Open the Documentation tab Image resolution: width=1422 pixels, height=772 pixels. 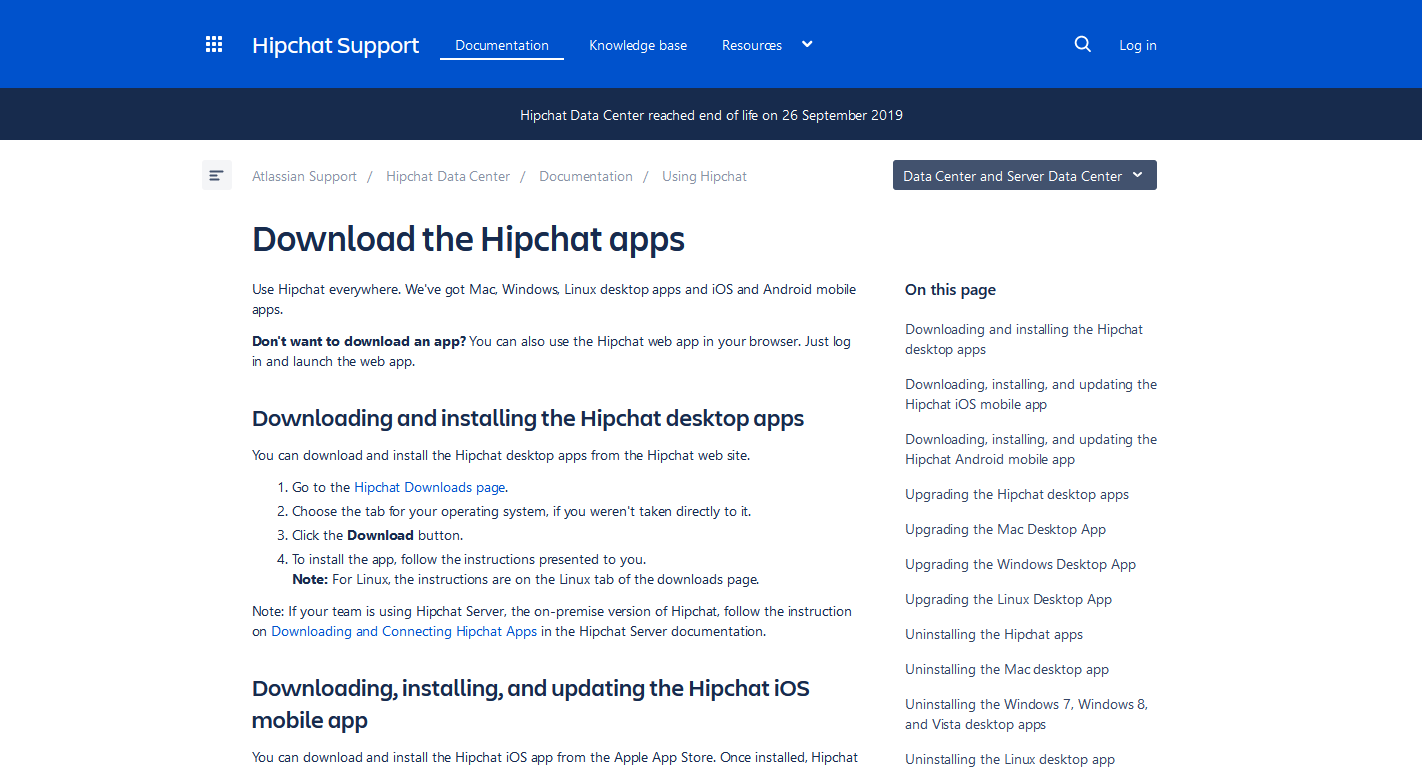502,45
